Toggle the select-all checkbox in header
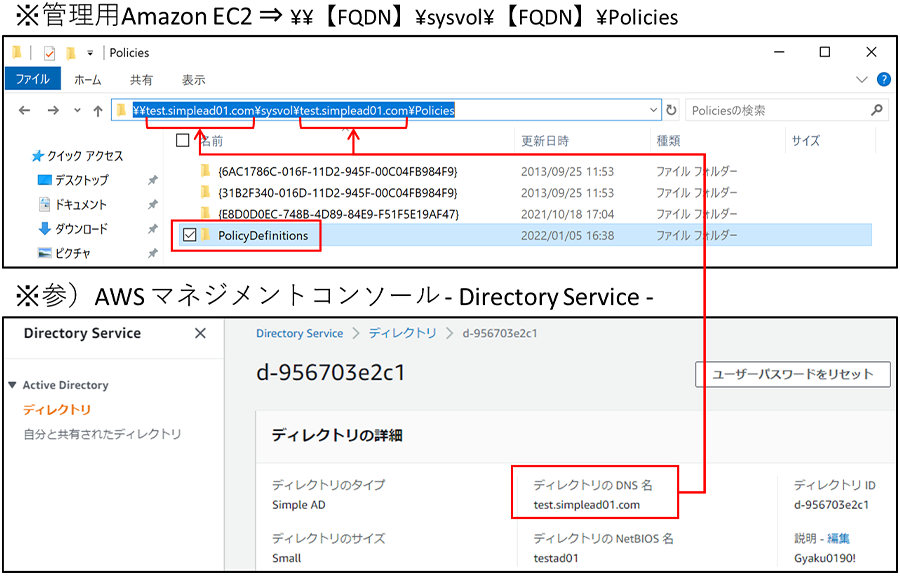 click(183, 140)
